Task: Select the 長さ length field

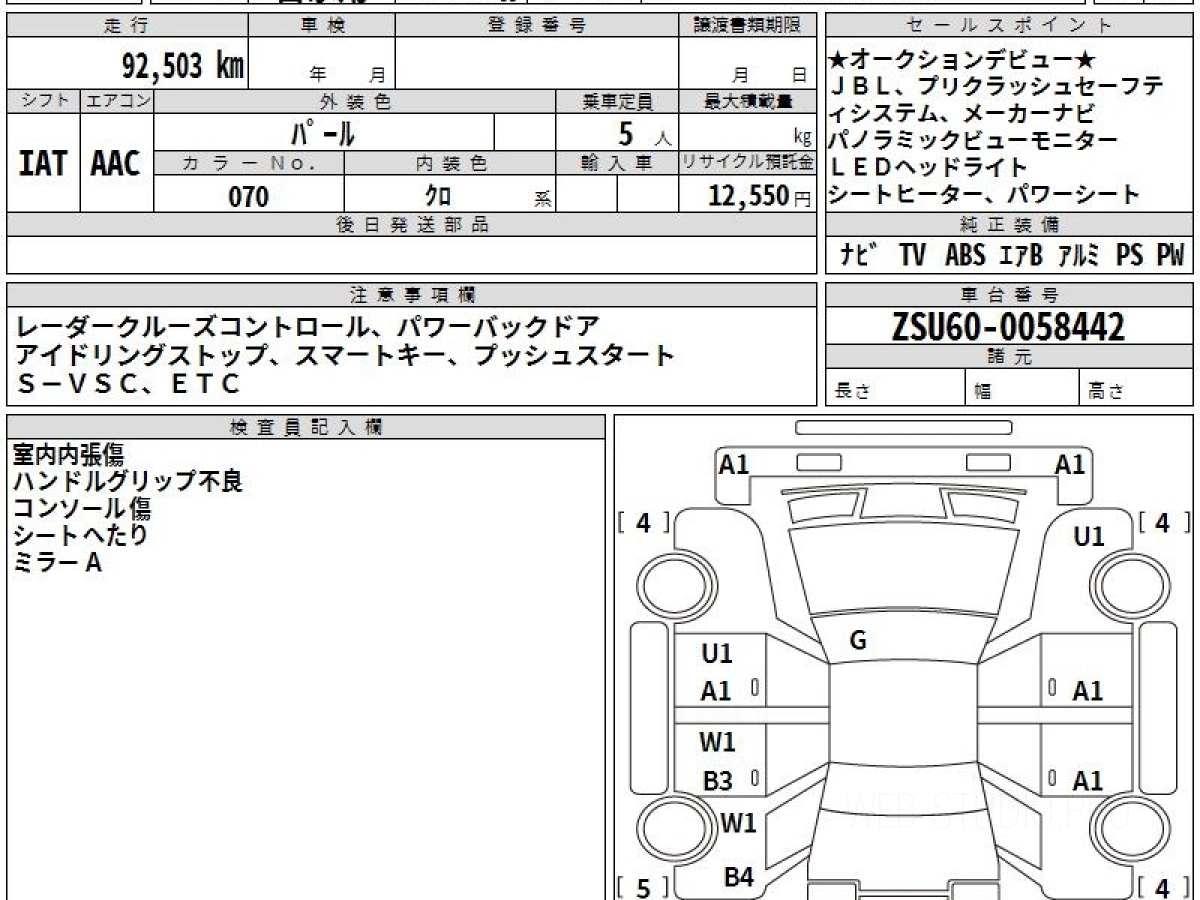Action: coord(896,389)
